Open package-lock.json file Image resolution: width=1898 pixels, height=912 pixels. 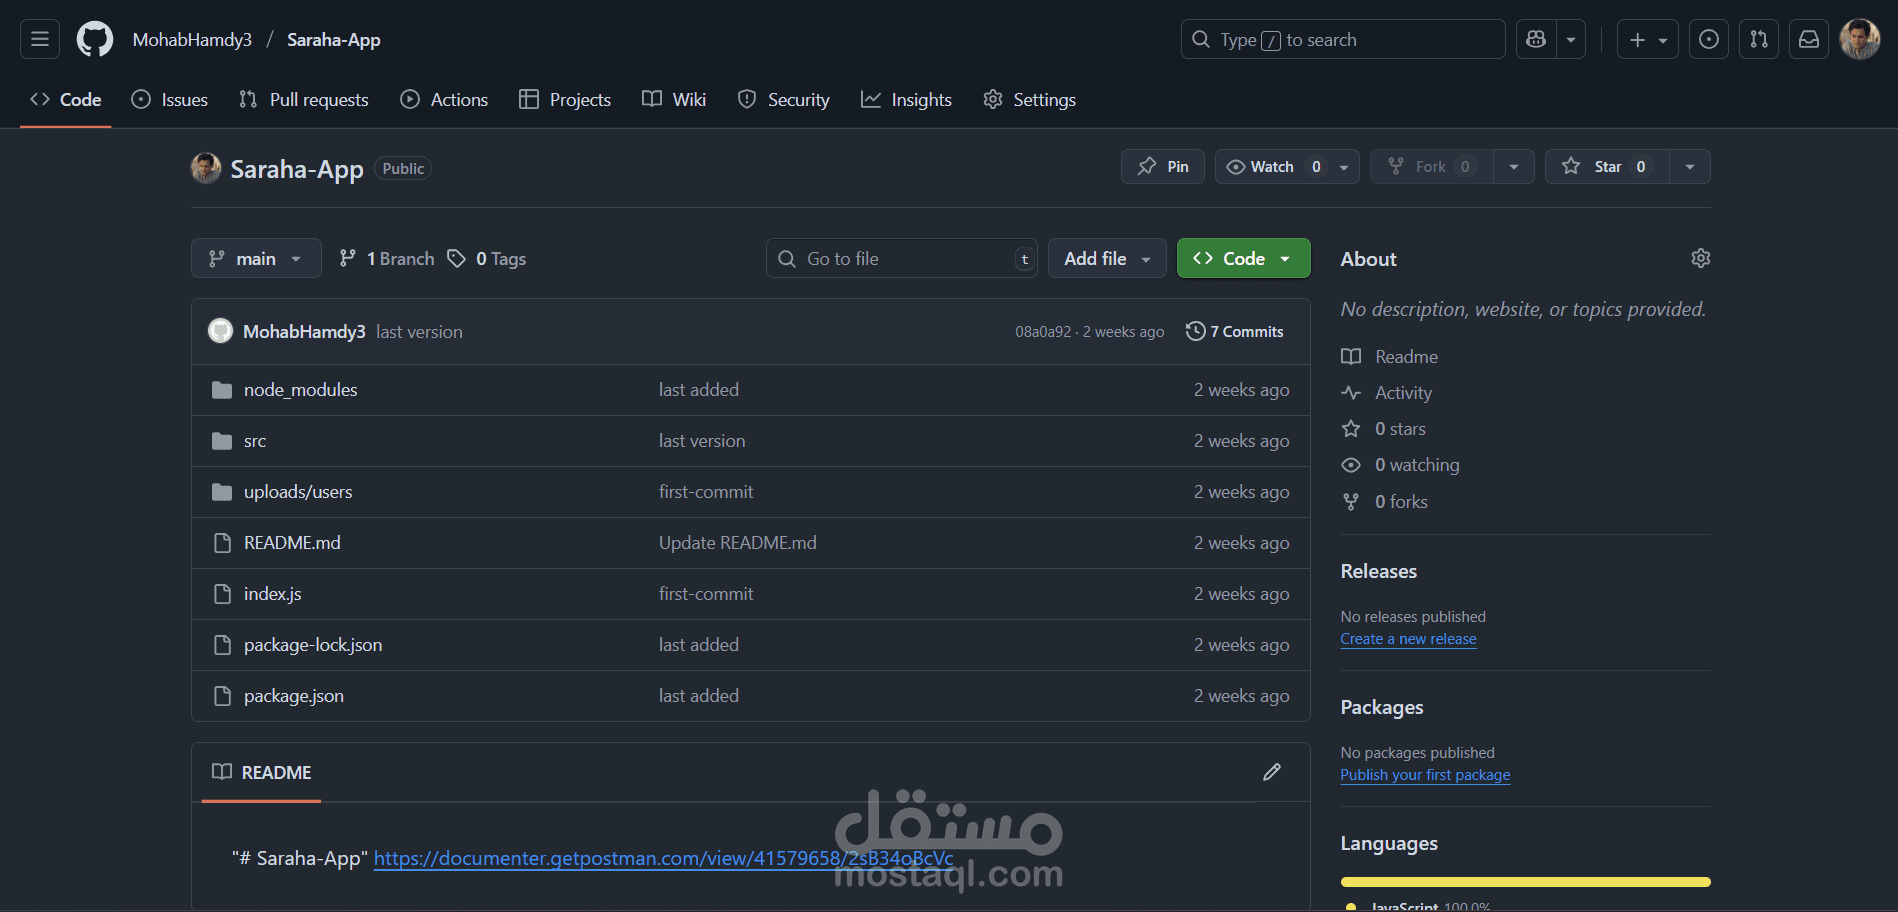coord(313,645)
